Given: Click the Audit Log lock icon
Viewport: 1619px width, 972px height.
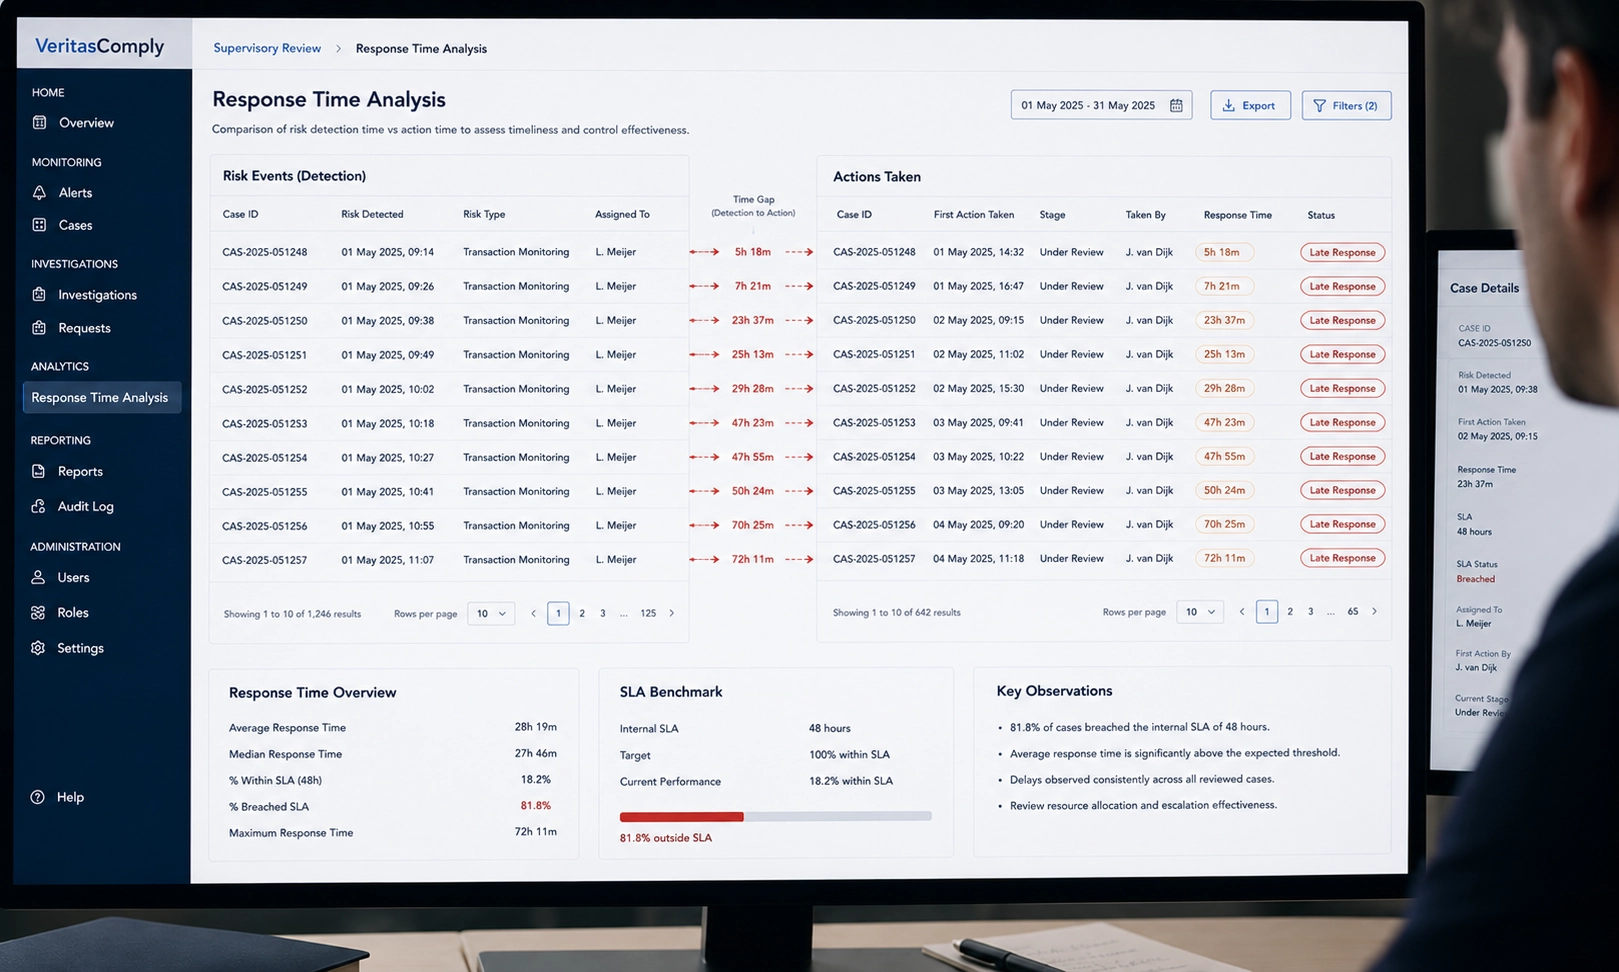Looking at the screenshot, I should pyautogui.click(x=38, y=506).
